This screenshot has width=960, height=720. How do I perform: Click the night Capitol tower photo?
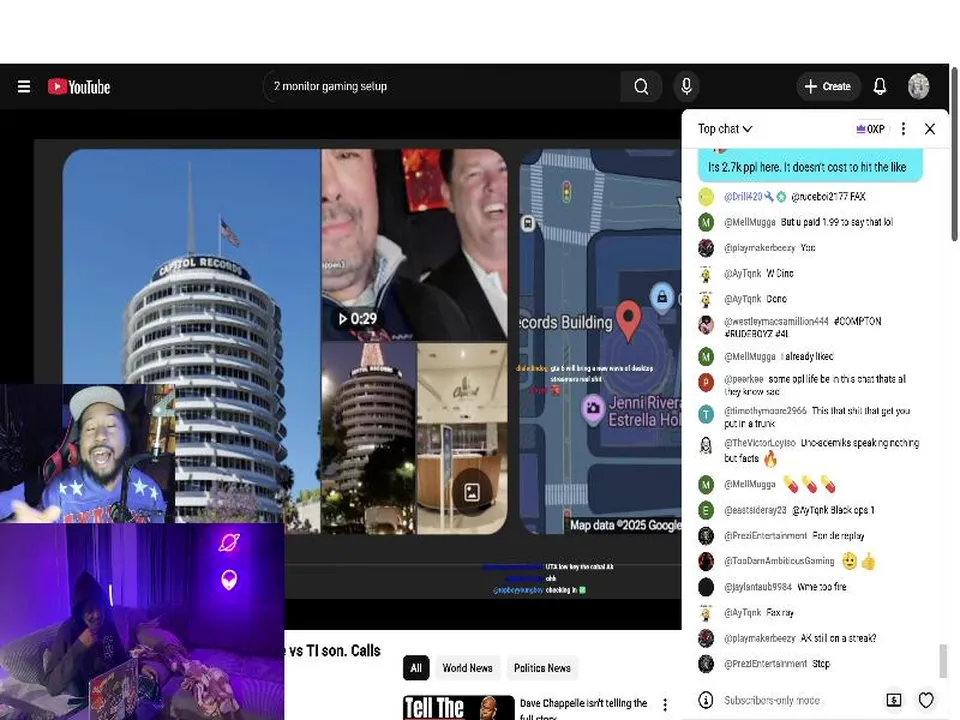pos(369,438)
